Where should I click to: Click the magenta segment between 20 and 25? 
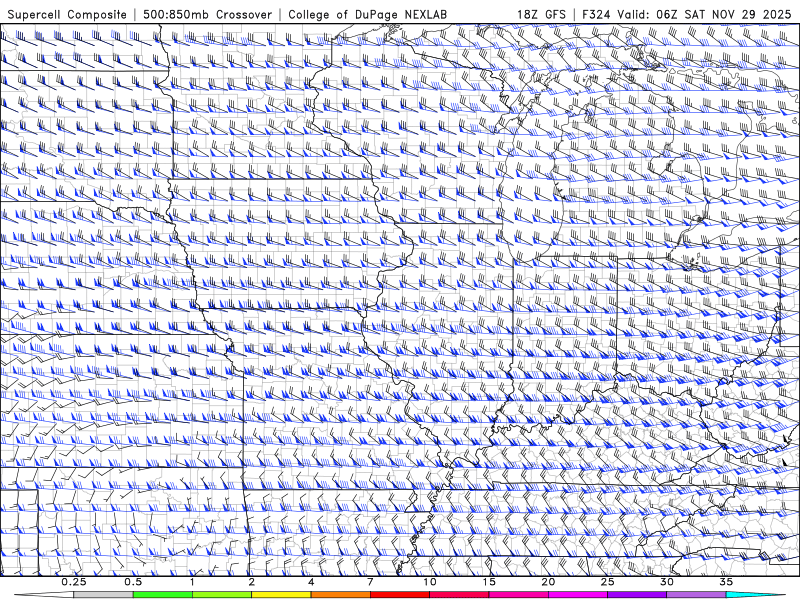(x=578, y=595)
